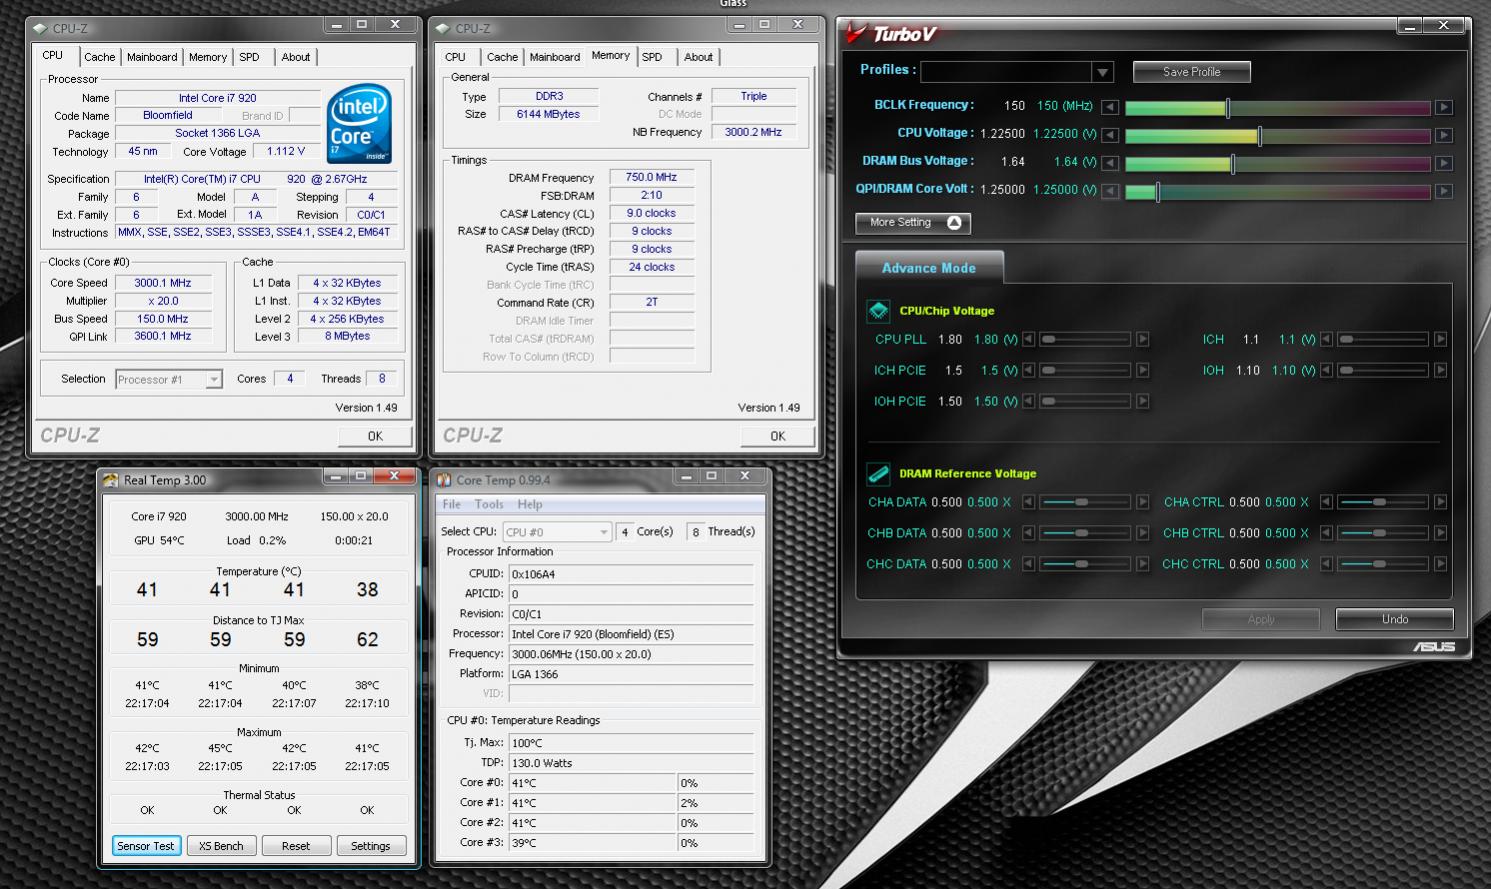Open Help menu in Core Temp
The image size is (1491, 889).
tap(530, 505)
